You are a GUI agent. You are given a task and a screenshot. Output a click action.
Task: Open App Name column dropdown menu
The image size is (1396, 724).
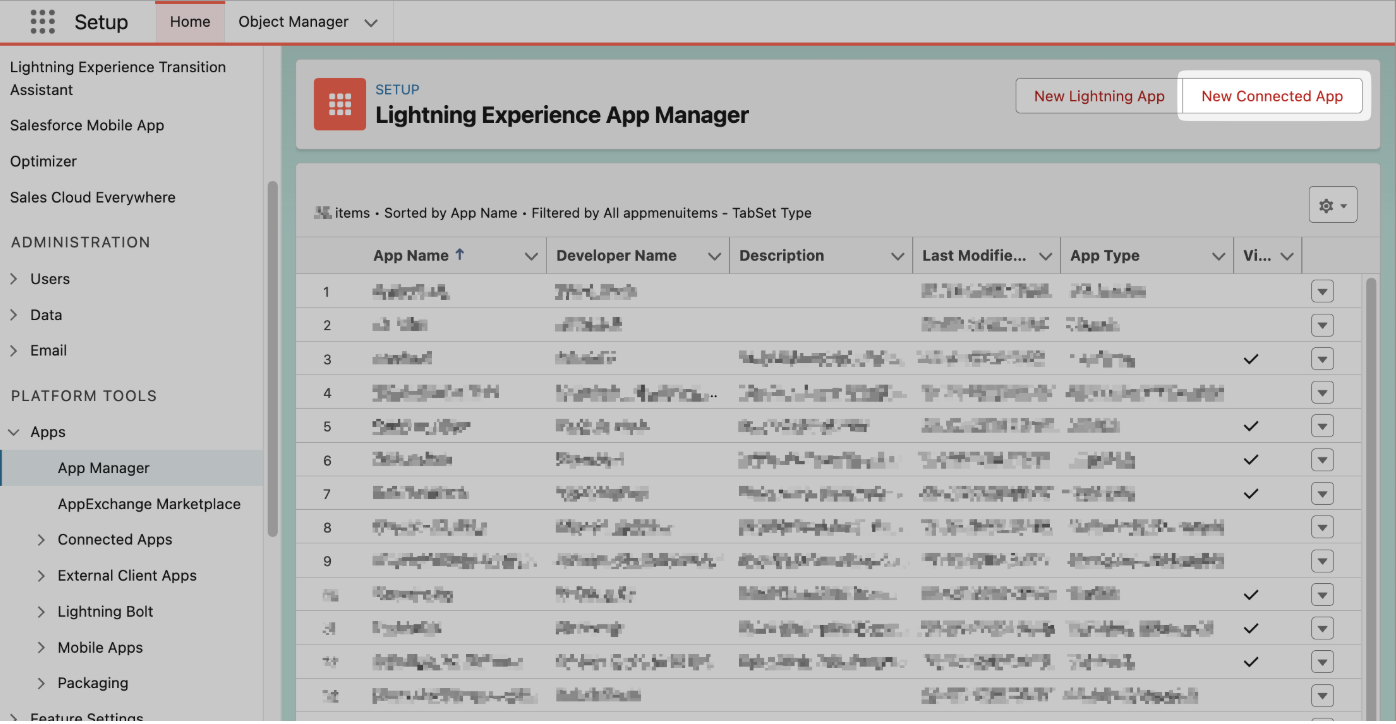[531, 256]
